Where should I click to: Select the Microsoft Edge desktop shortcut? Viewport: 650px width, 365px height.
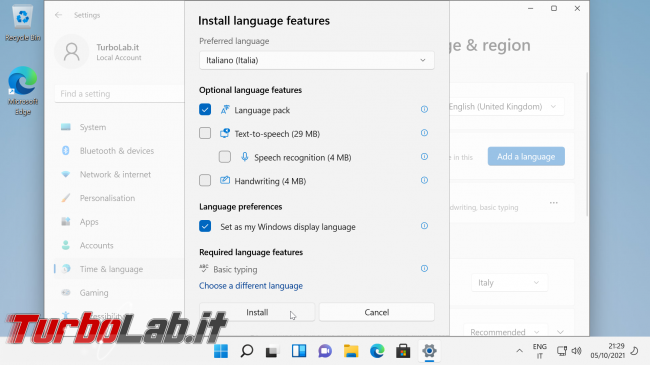[22, 91]
